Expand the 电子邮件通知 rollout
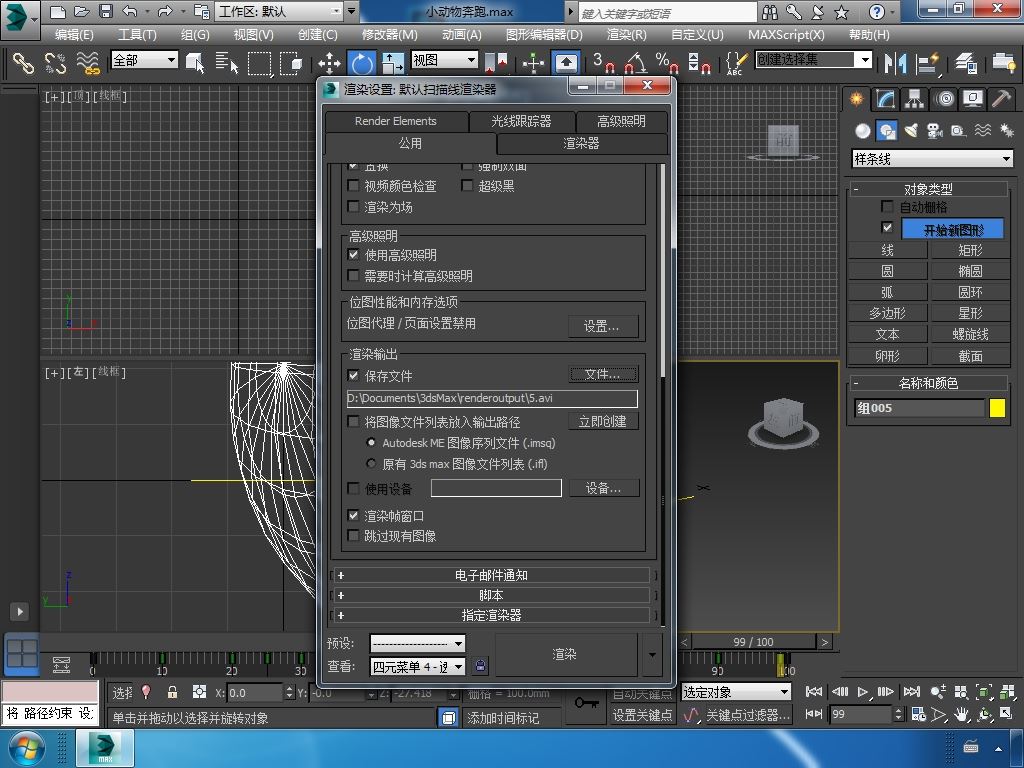Viewport: 1024px width, 768px height. pos(491,575)
